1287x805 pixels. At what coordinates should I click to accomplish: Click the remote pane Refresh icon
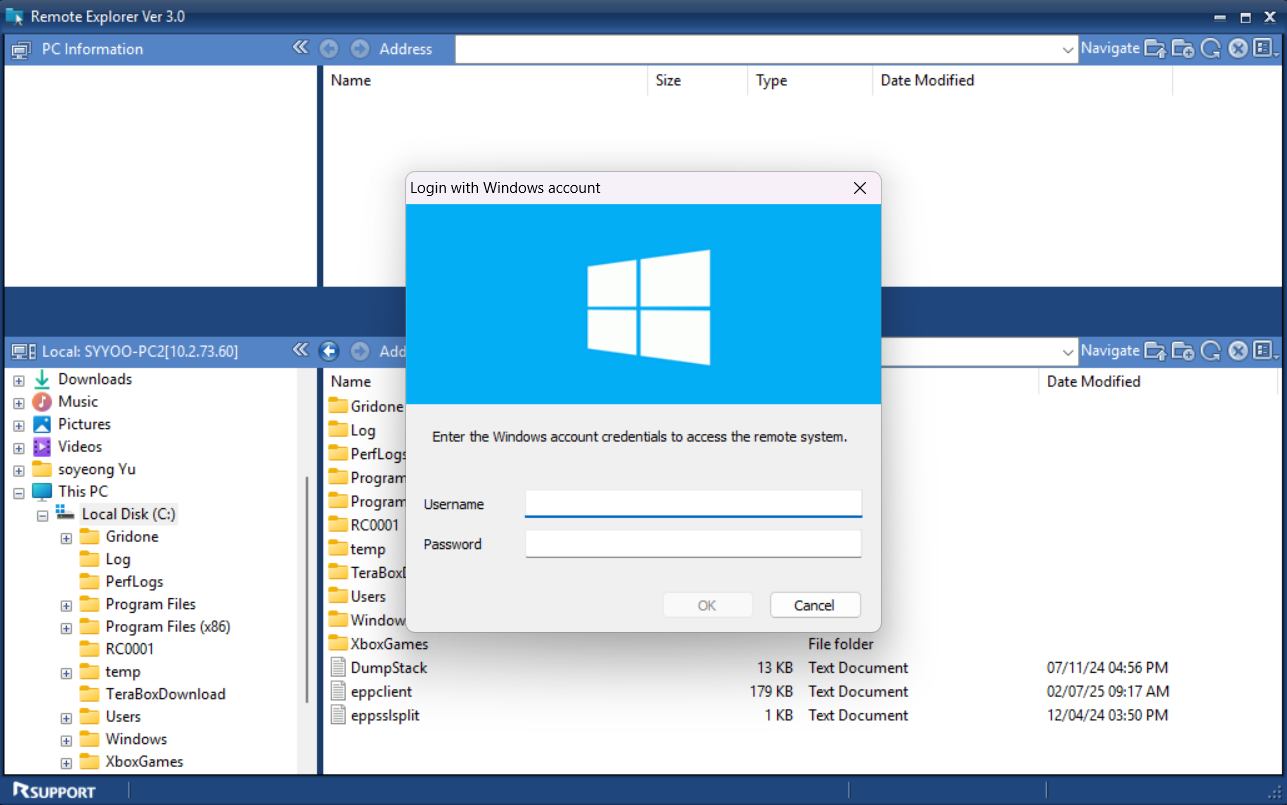(x=1210, y=48)
